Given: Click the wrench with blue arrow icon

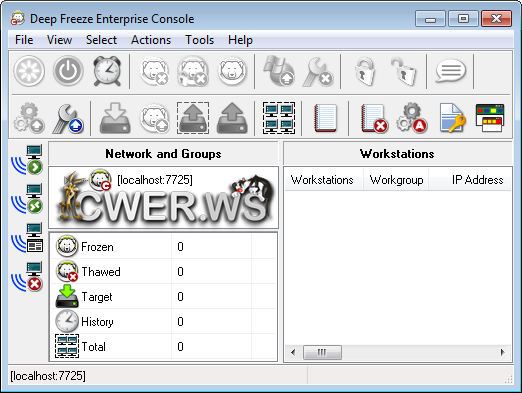Looking at the screenshot, I should tap(68, 118).
